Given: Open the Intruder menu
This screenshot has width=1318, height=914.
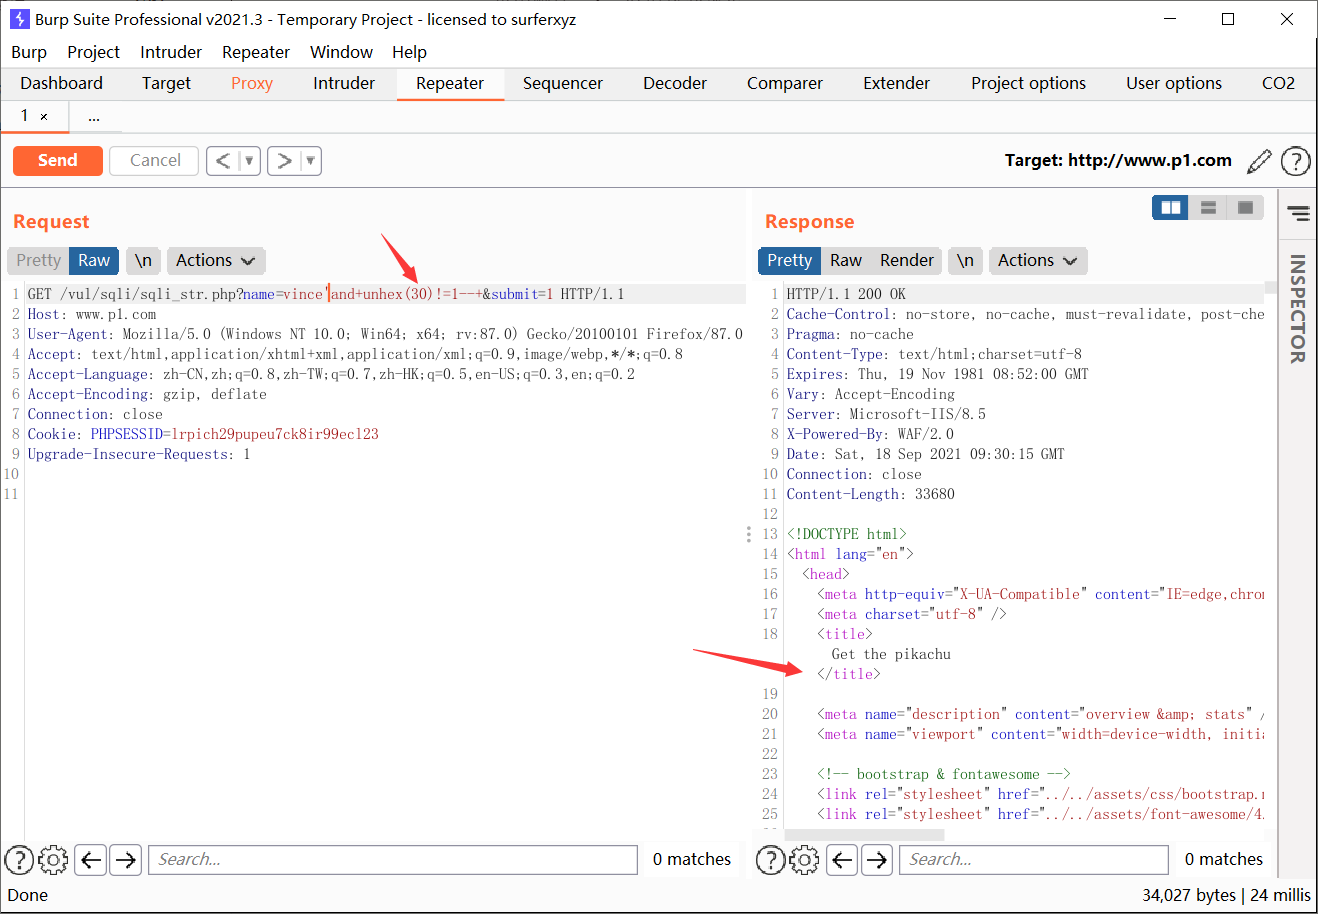Looking at the screenshot, I should point(171,52).
